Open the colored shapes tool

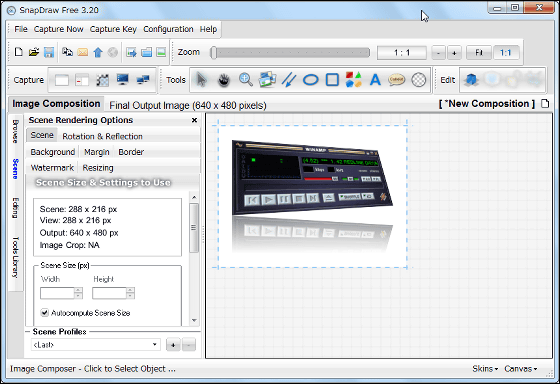click(x=354, y=80)
